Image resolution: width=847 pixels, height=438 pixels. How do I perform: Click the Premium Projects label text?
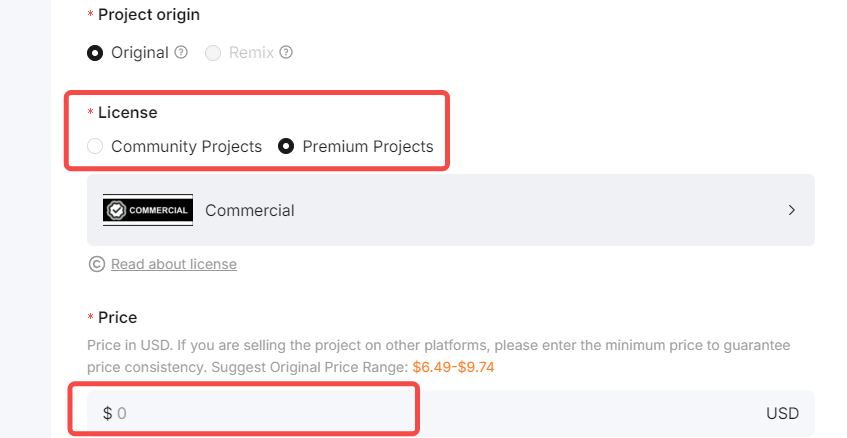368,146
